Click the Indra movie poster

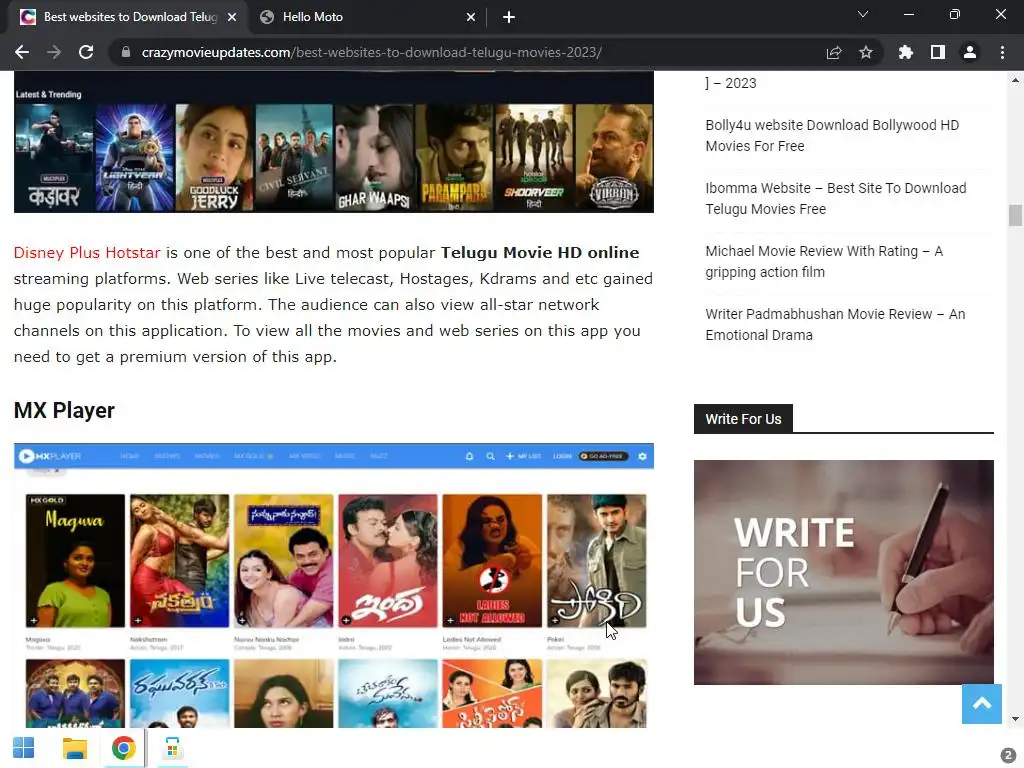(388, 561)
